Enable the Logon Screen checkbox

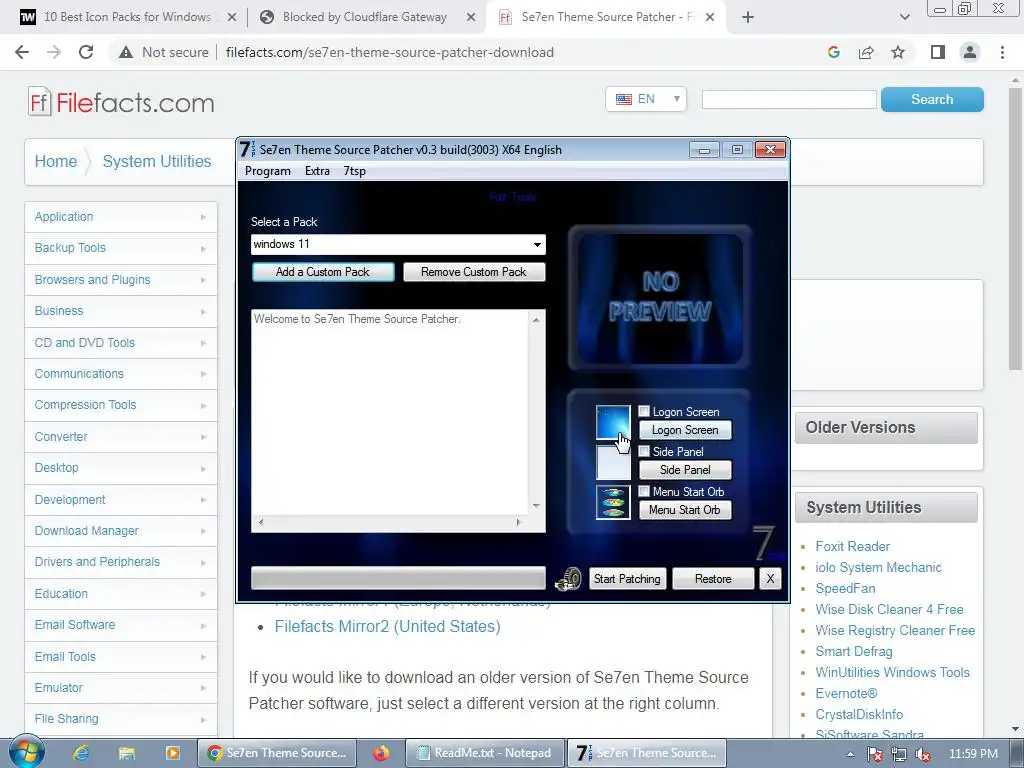pyautogui.click(x=644, y=411)
